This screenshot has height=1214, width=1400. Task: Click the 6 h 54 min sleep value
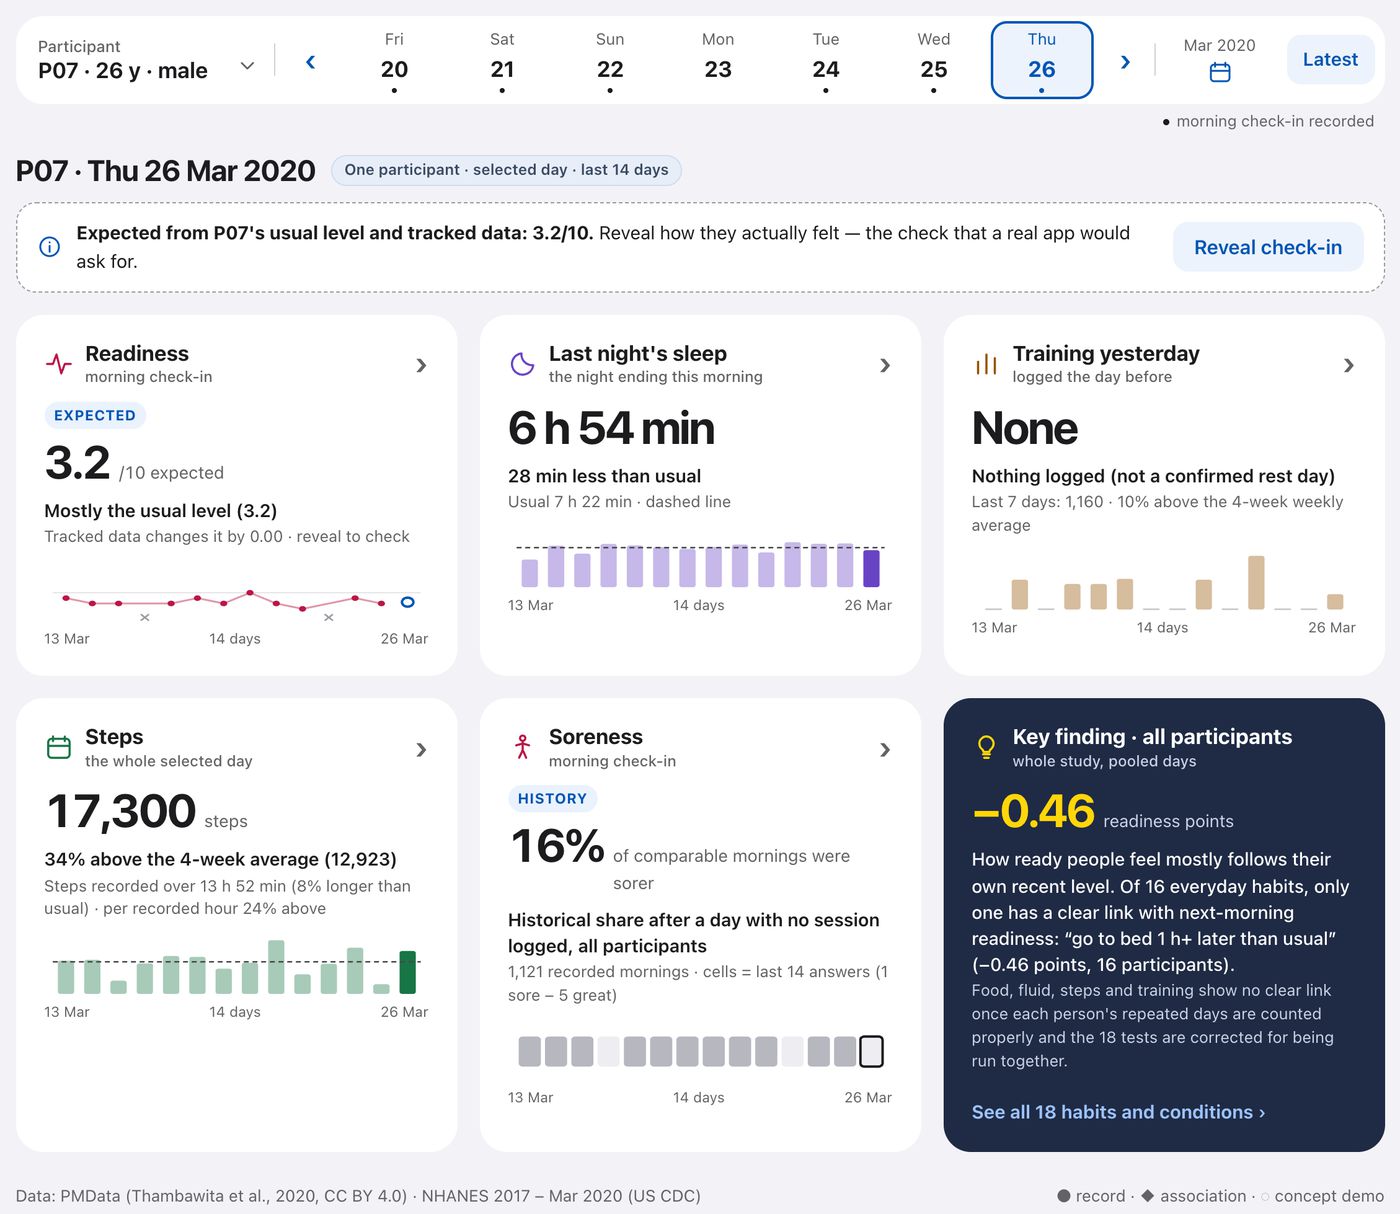[x=611, y=428]
